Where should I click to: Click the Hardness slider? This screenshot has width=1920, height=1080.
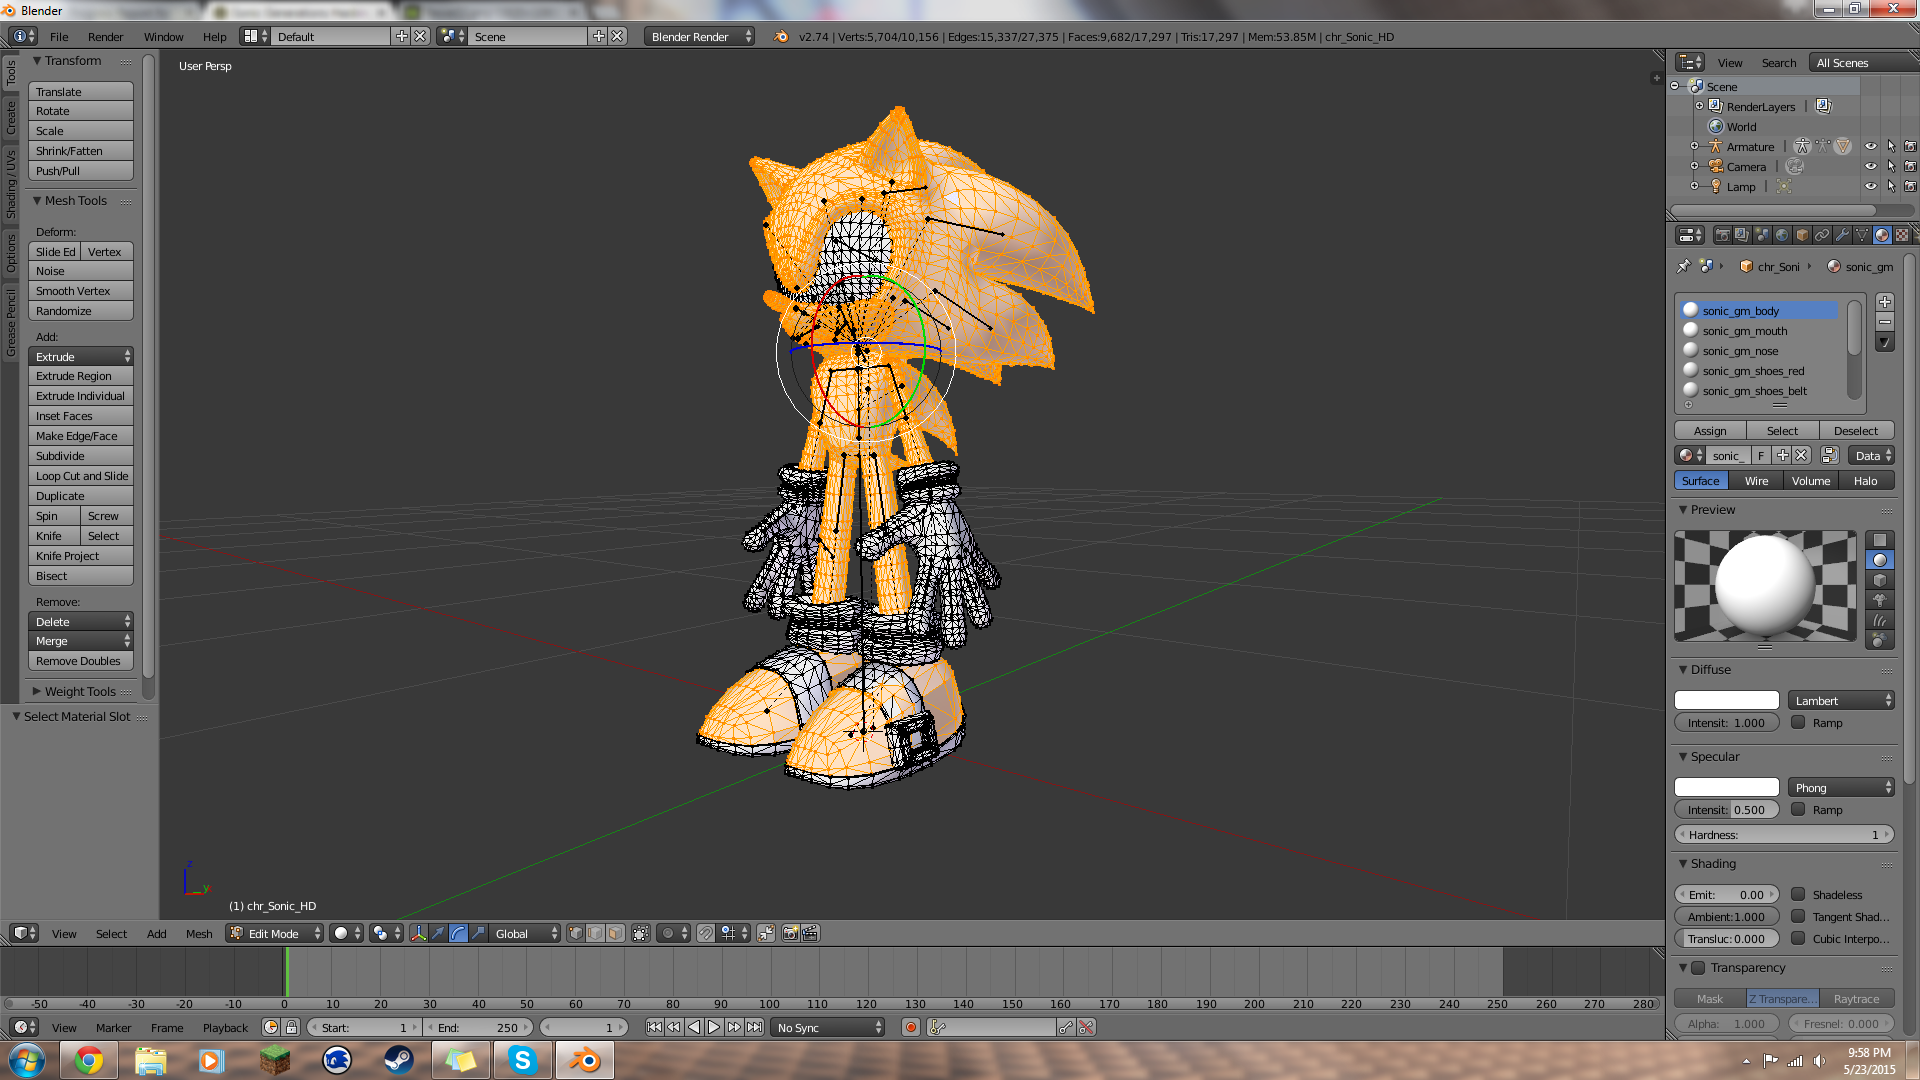point(1784,834)
